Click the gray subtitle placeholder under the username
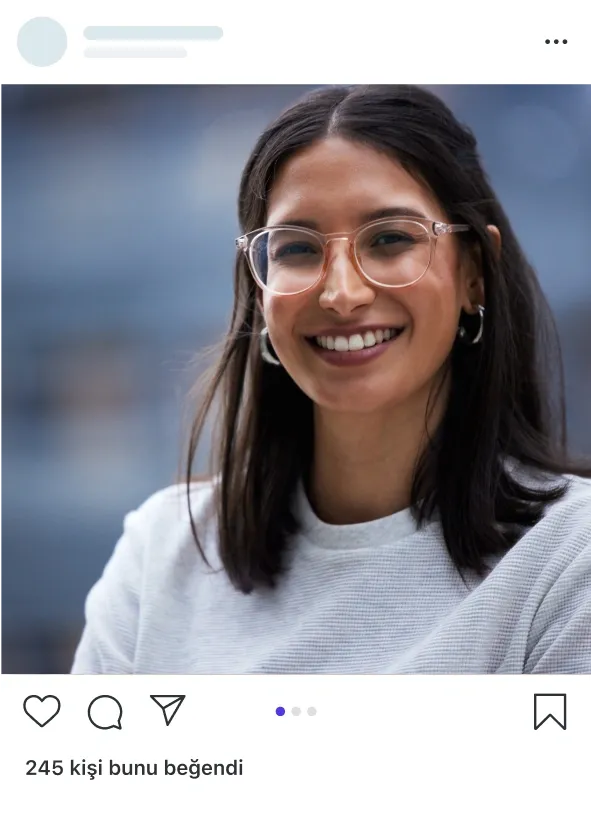The height and width of the screenshot is (820, 591). click(x=135, y=52)
